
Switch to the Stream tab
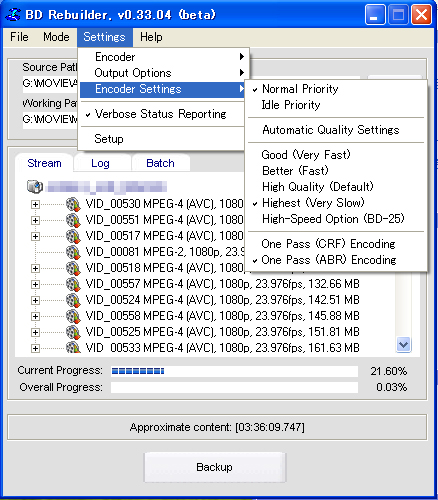(x=44, y=163)
